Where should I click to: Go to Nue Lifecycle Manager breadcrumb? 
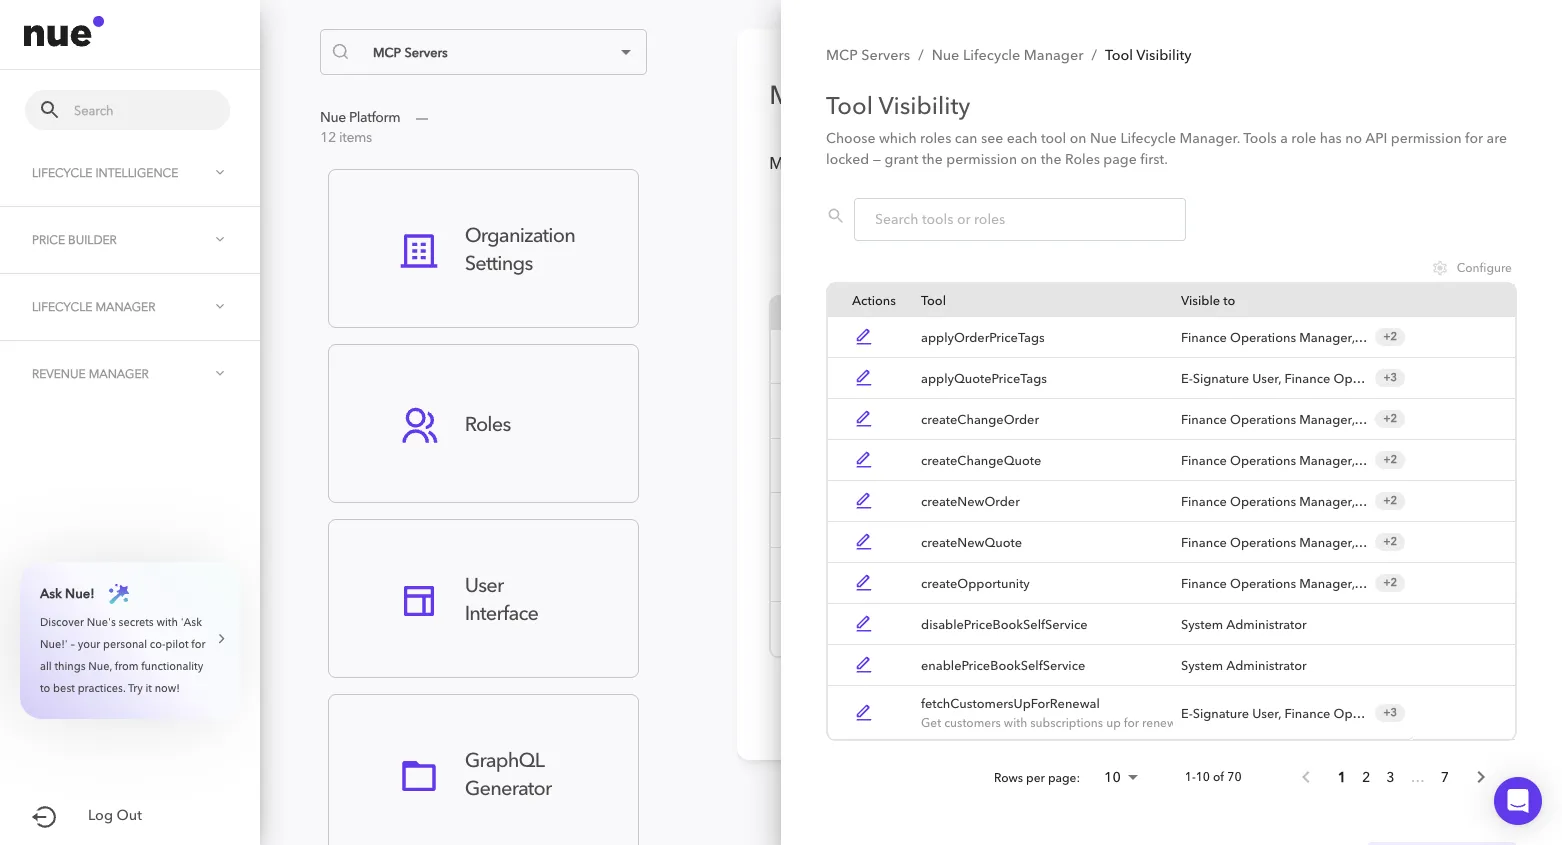click(1007, 55)
